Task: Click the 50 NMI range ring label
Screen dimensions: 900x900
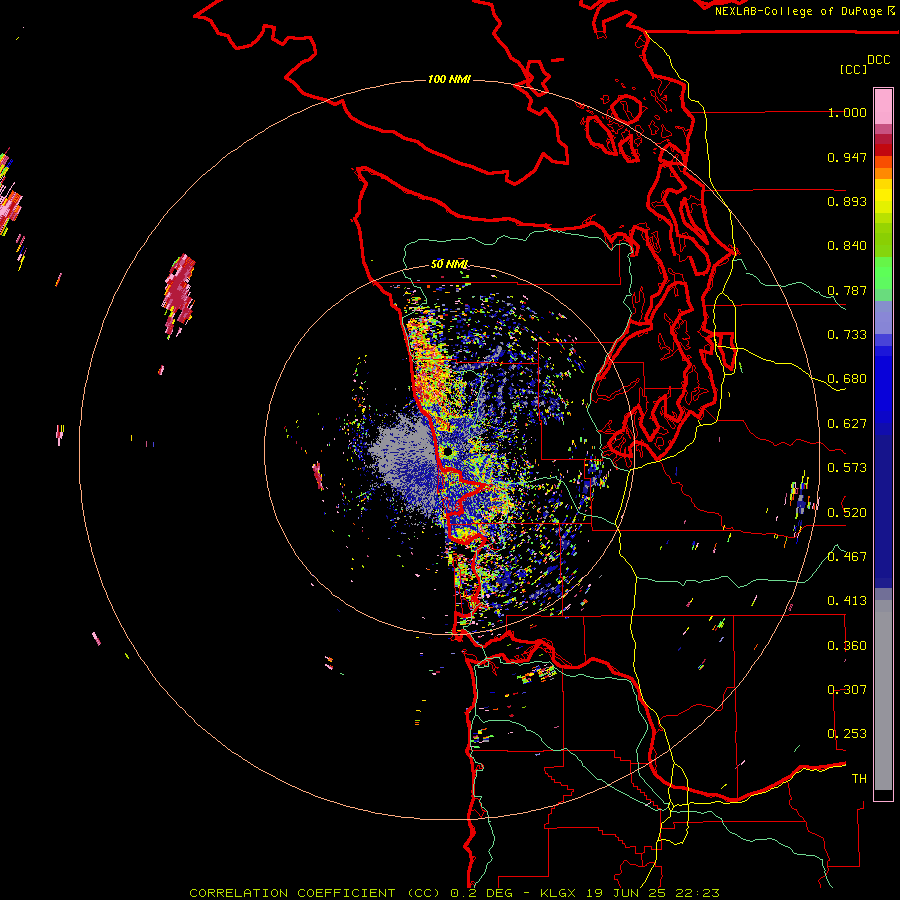Action: click(x=449, y=264)
